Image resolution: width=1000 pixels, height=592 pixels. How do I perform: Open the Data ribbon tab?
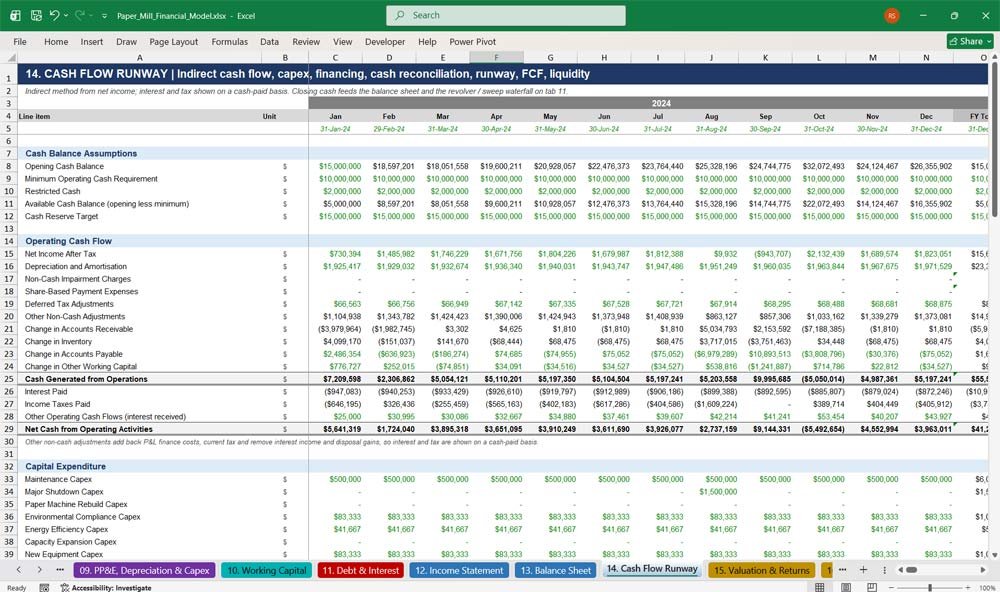[269, 41]
